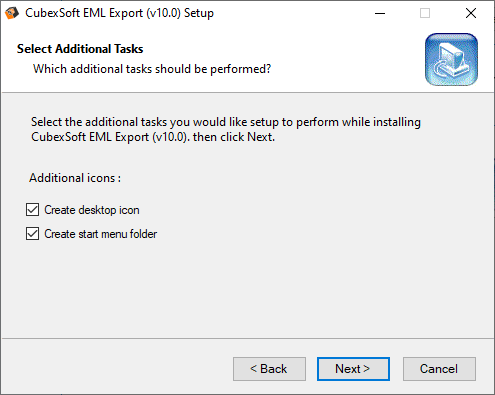
Task: Go back with the < Back button
Action: point(269,369)
